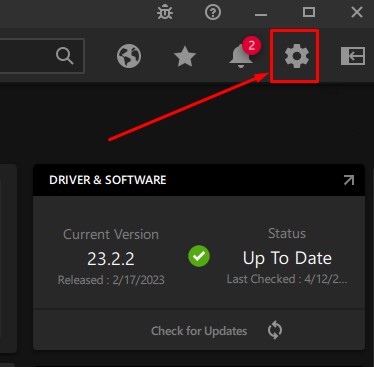Click the refresh arrows icon
Screen dimensions: 374x367
(275, 330)
